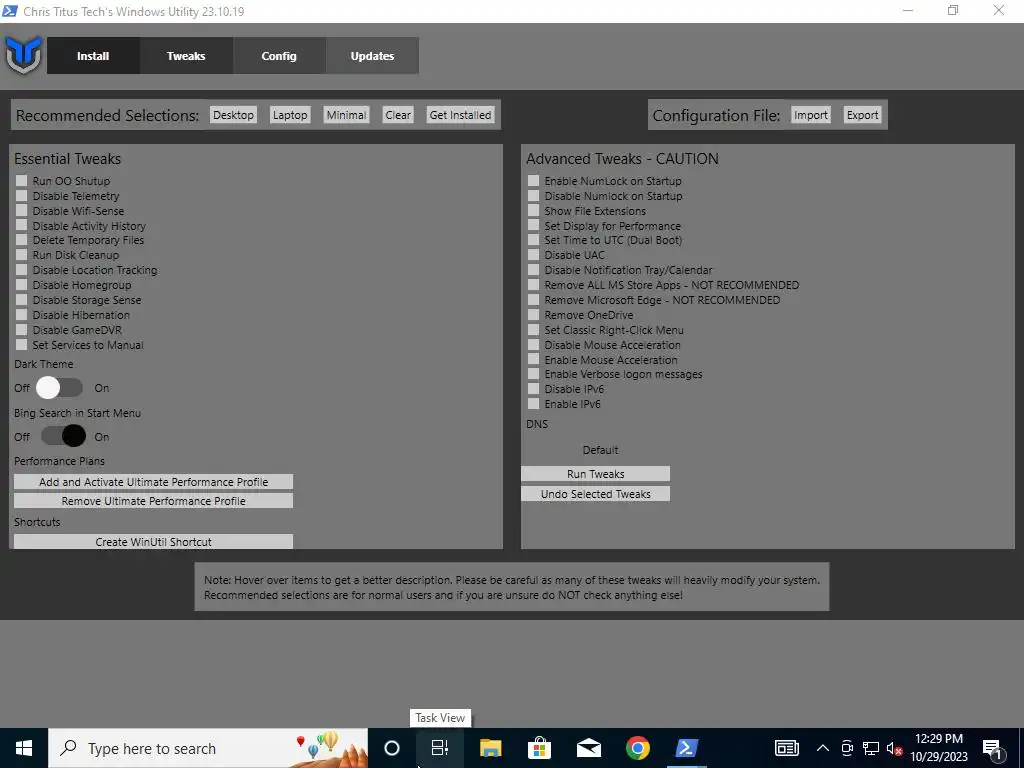
Task: Open News and interests taskbar widget
Action: pos(786,748)
